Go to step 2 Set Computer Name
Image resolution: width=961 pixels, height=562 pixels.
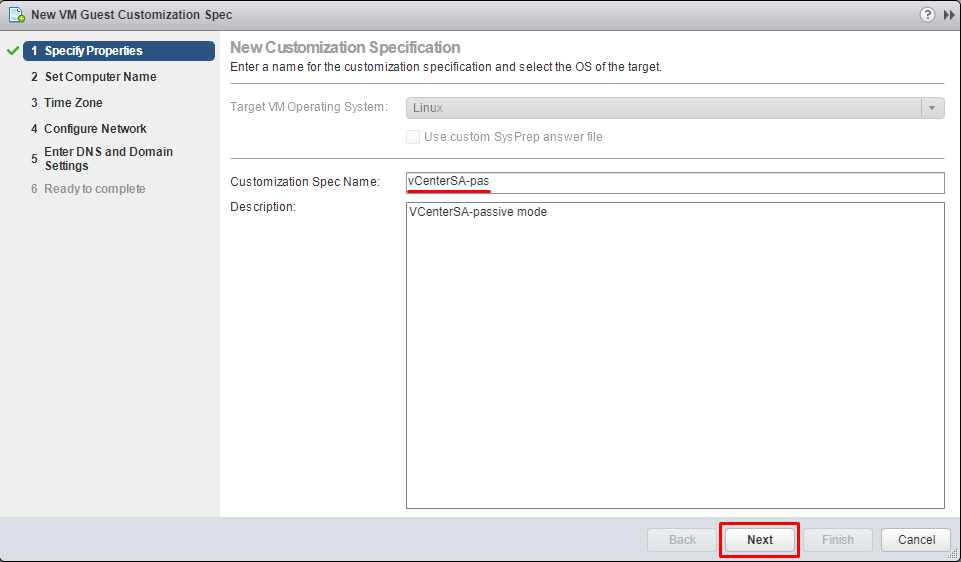94,77
